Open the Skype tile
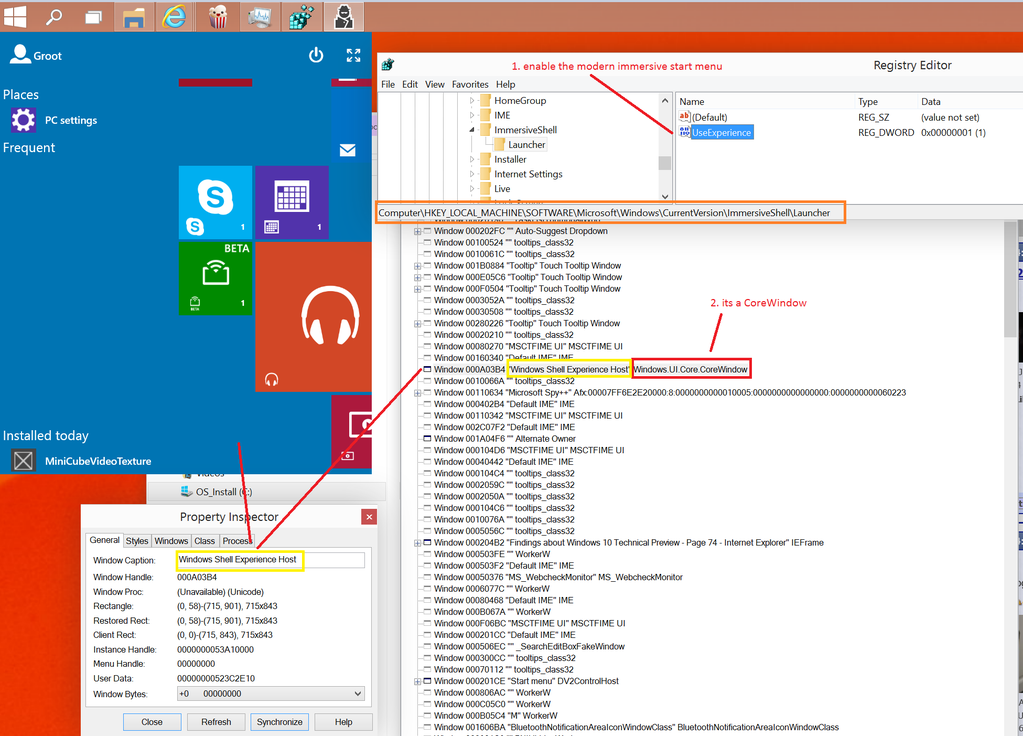The height and width of the screenshot is (736, 1023). [215, 202]
